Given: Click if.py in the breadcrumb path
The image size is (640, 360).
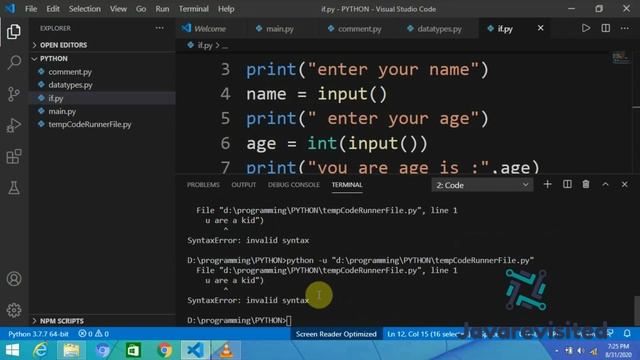Looking at the screenshot, I should pyautogui.click(x=205, y=45).
